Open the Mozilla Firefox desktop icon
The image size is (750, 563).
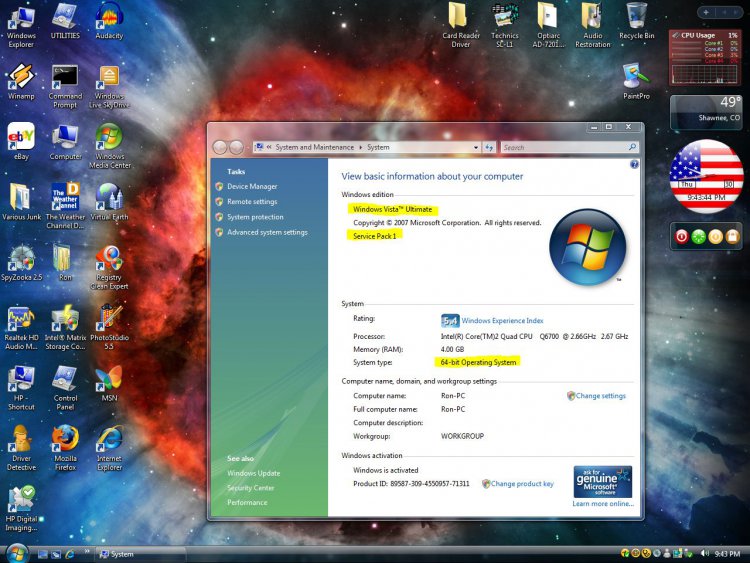pos(65,449)
